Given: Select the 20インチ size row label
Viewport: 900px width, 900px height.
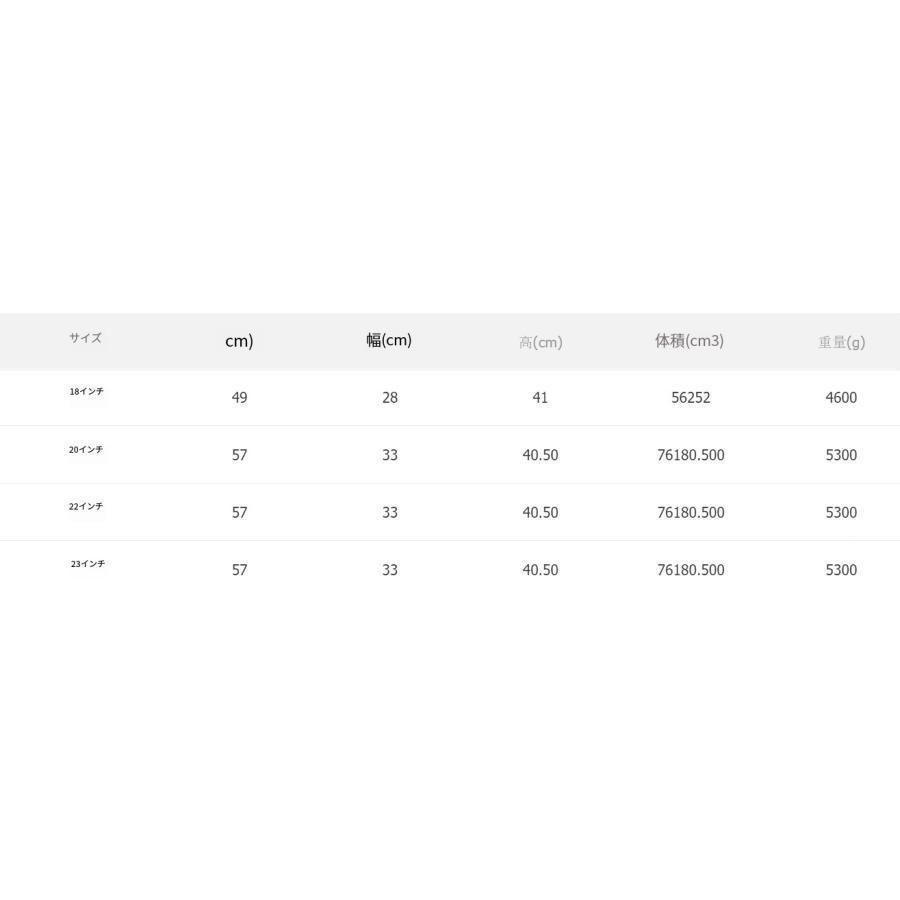Looking at the screenshot, I should pyautogui.click(x=86, y=449).
